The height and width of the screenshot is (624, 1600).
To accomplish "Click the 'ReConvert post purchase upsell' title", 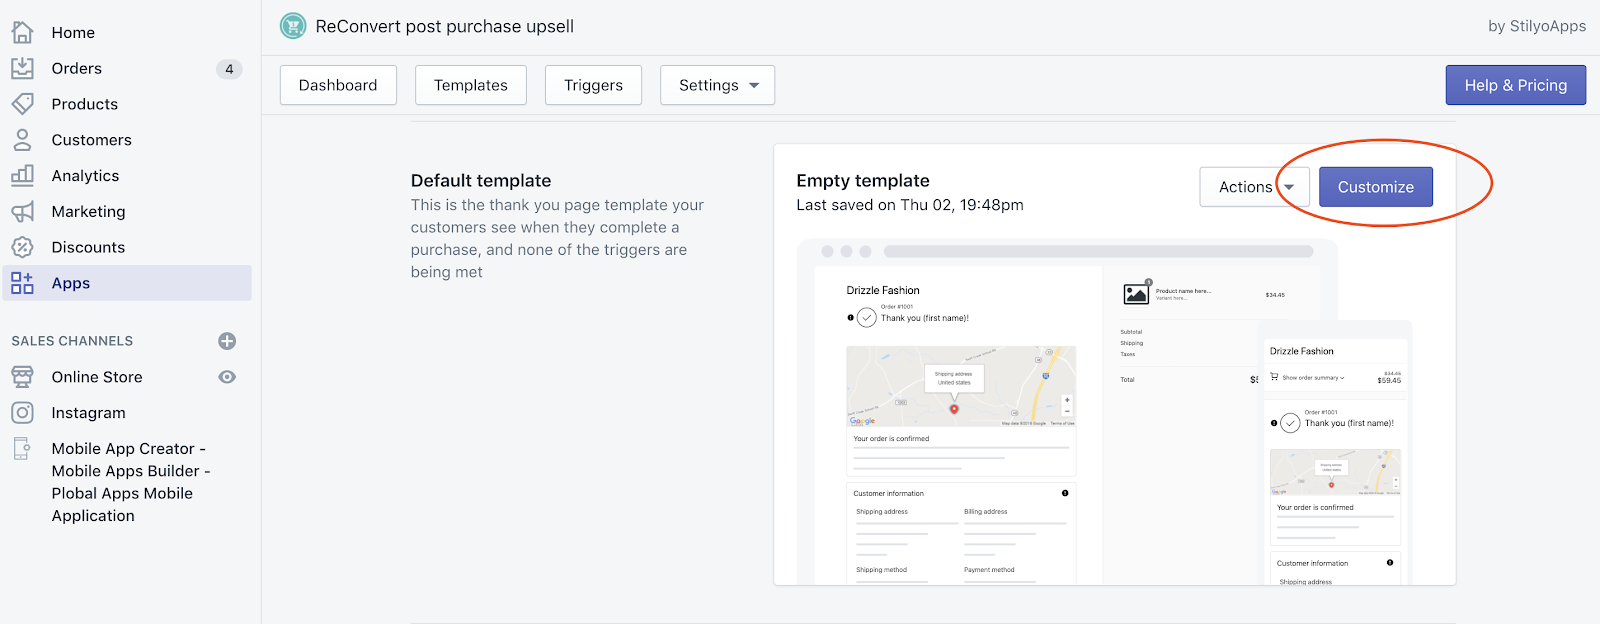I will (445, 26).
